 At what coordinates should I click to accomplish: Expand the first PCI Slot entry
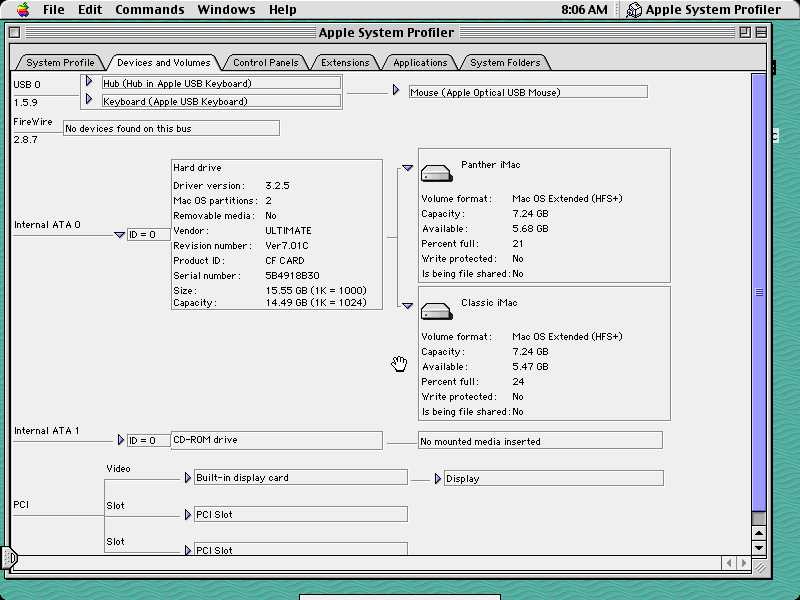tap(188, 515)
